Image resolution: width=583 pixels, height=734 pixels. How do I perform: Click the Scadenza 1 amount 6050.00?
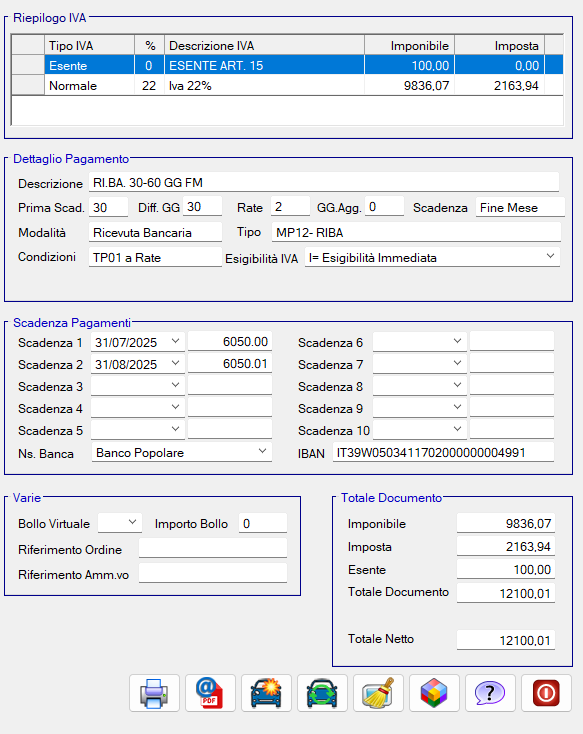229,341
